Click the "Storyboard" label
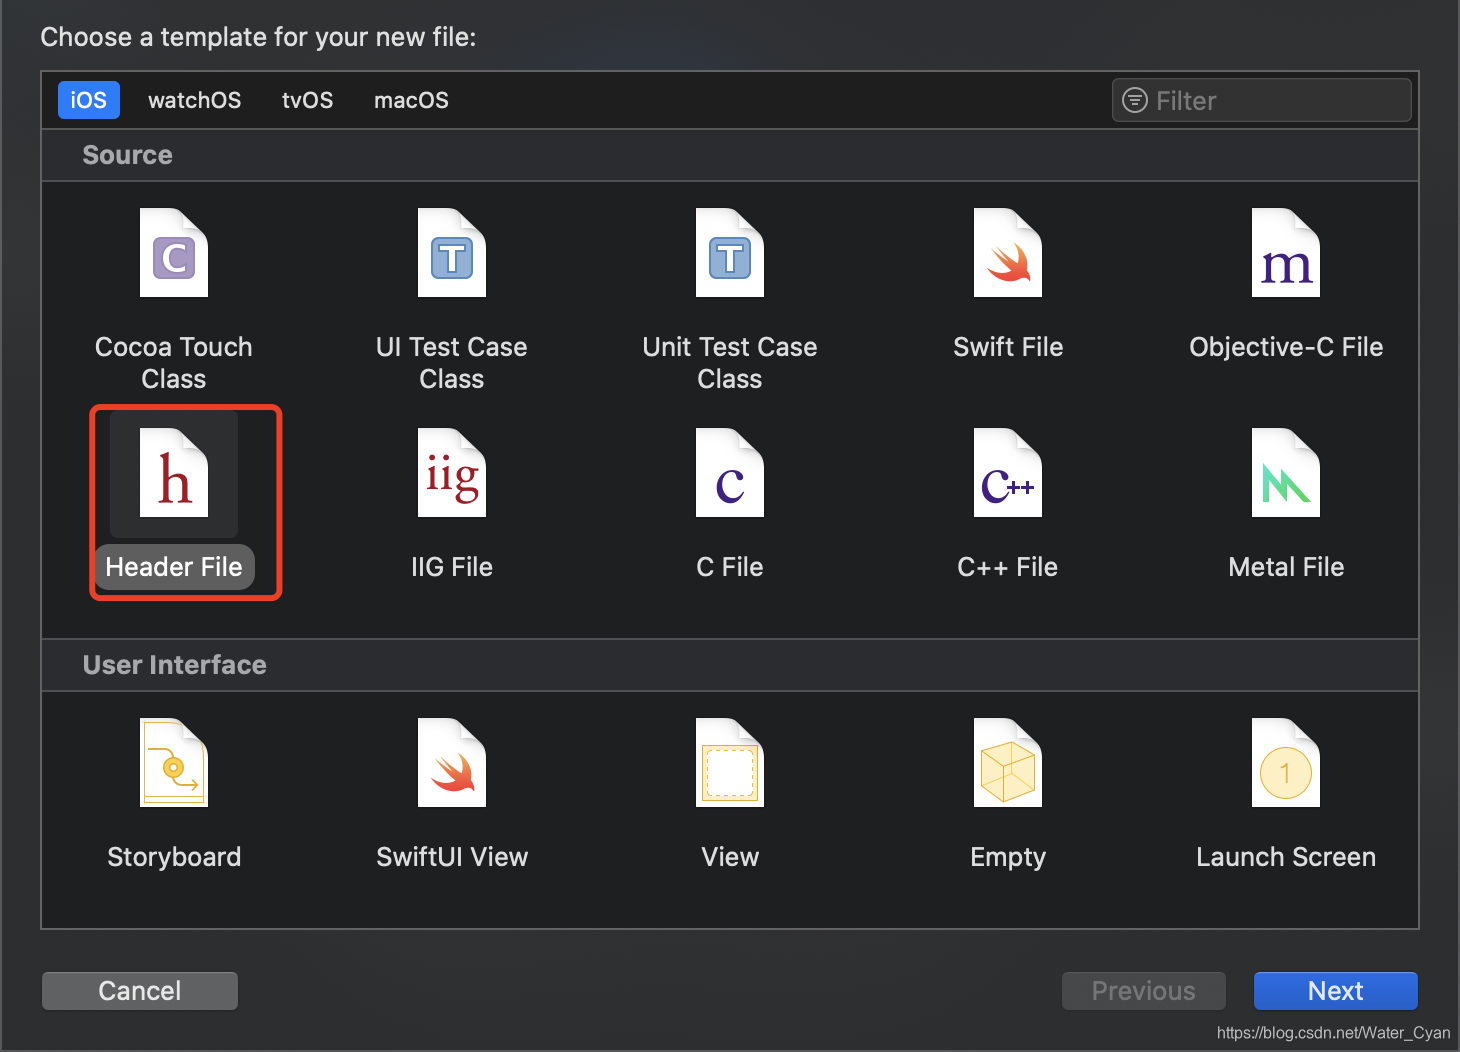 pos(174,857)
